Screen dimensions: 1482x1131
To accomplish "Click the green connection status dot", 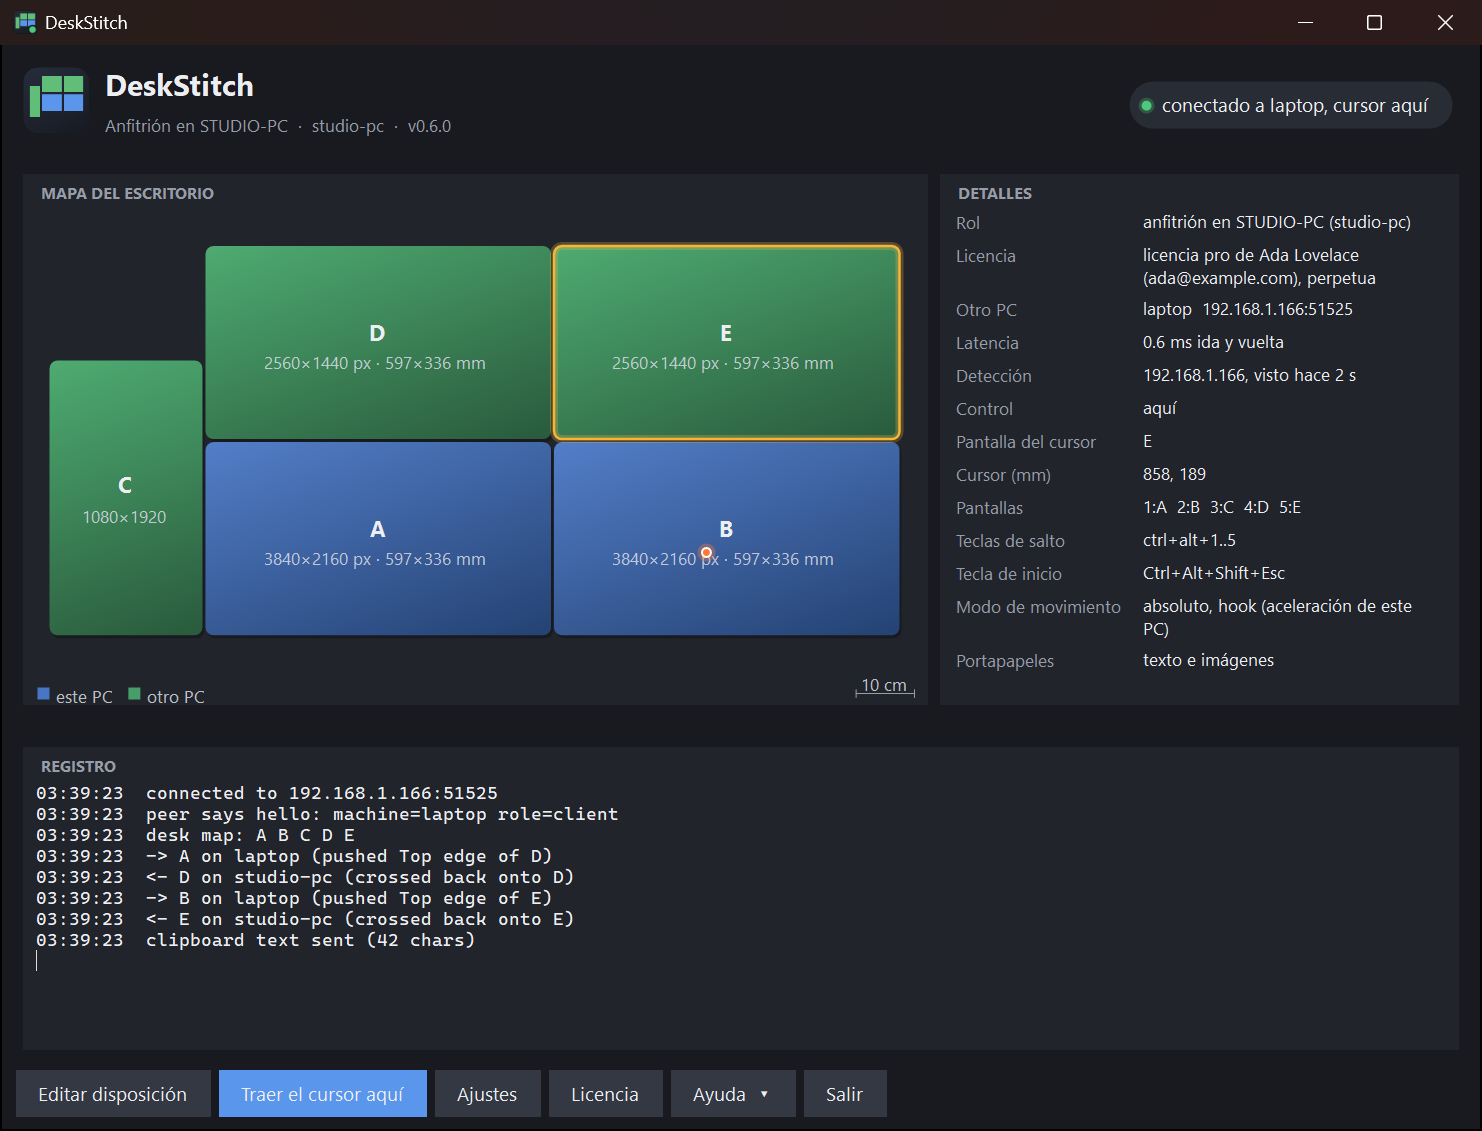I will click(x=1146, y=106).
